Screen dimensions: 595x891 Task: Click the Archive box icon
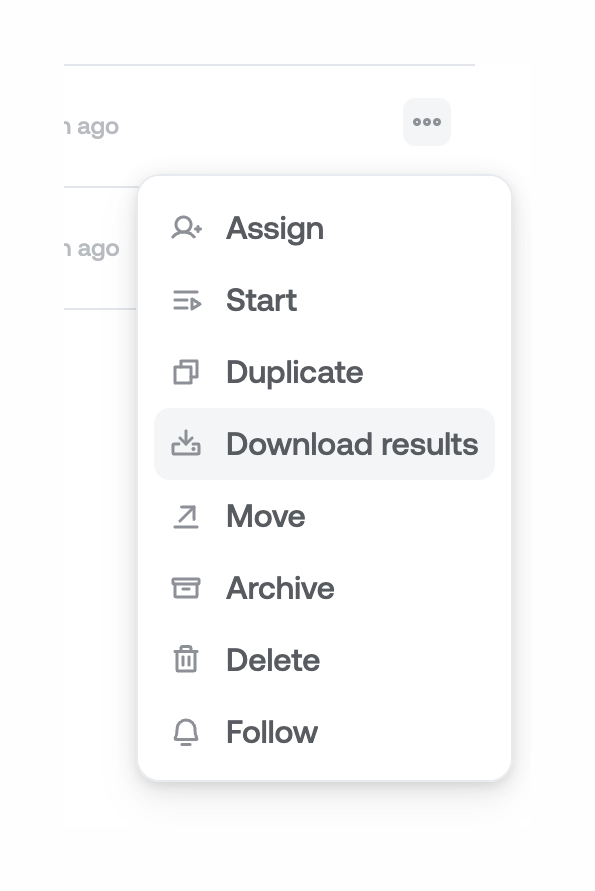pyautogui.click(x=186, y=588)
